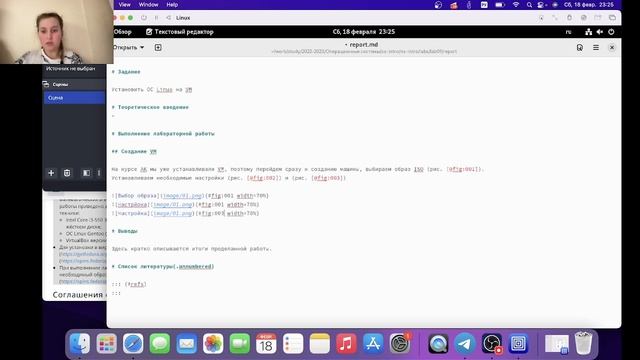Open System Settings from the Dock
Viewport: 640px width, 360px height.
pos(400,343)
